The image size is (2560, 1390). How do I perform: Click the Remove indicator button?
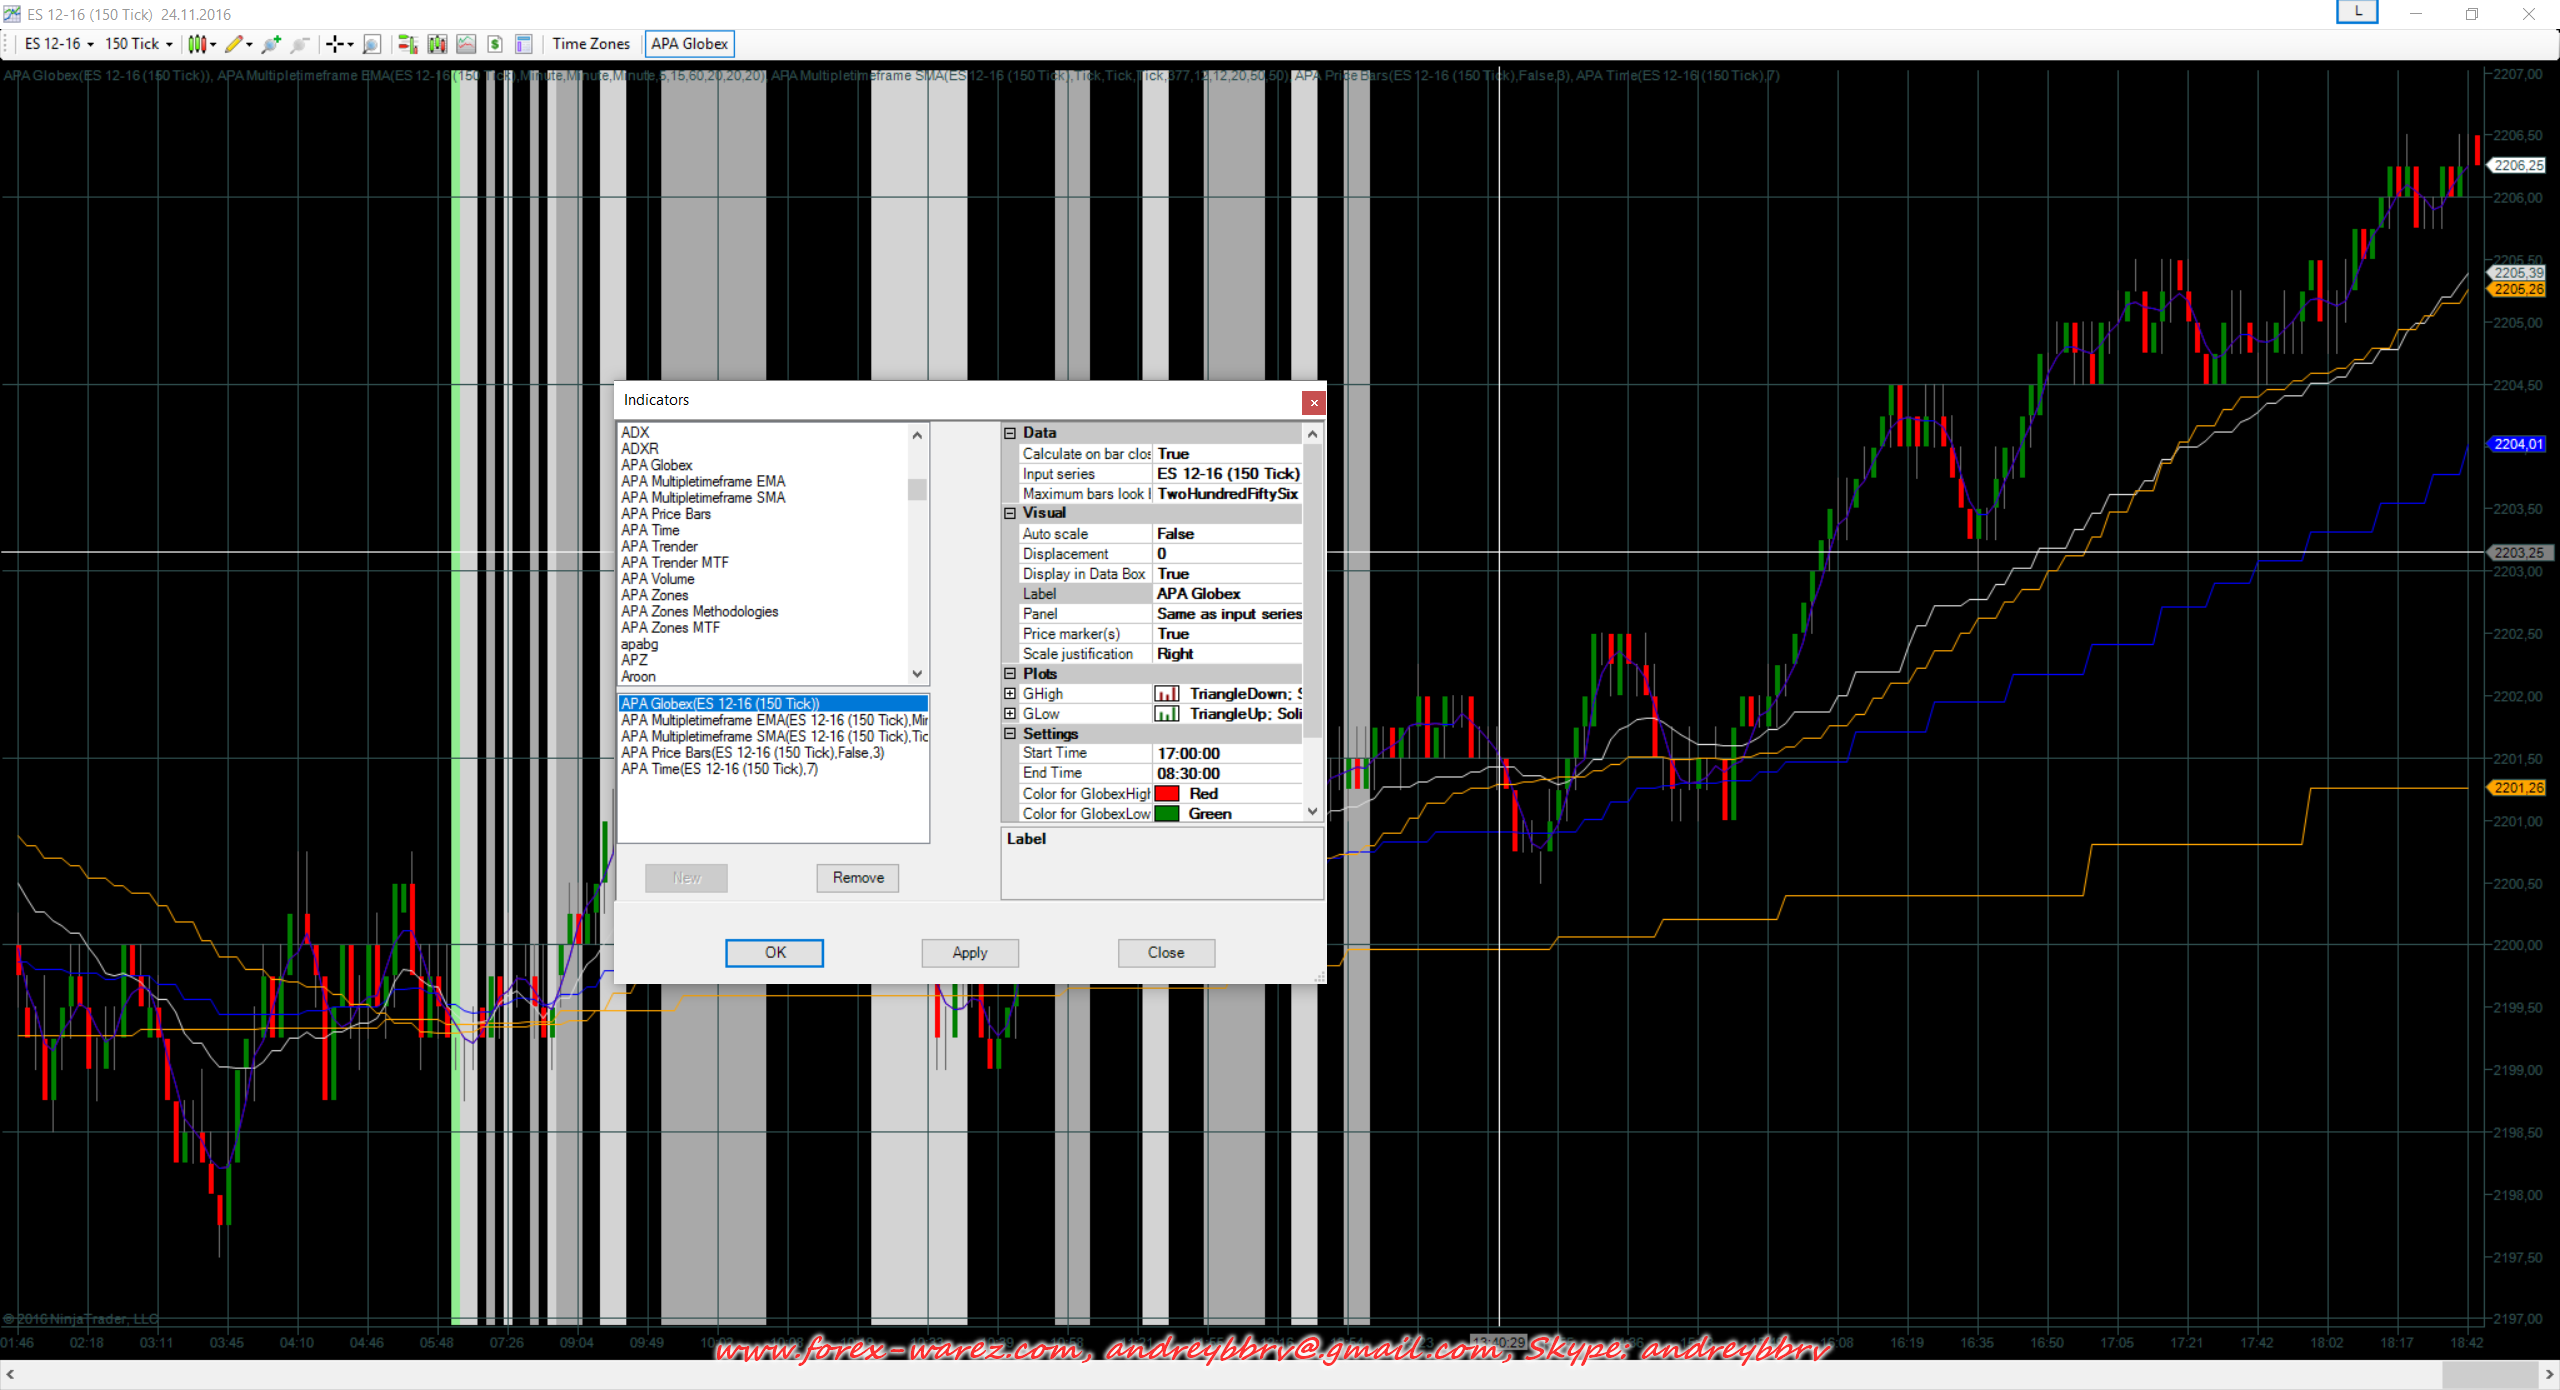click(x=857, y=878)
